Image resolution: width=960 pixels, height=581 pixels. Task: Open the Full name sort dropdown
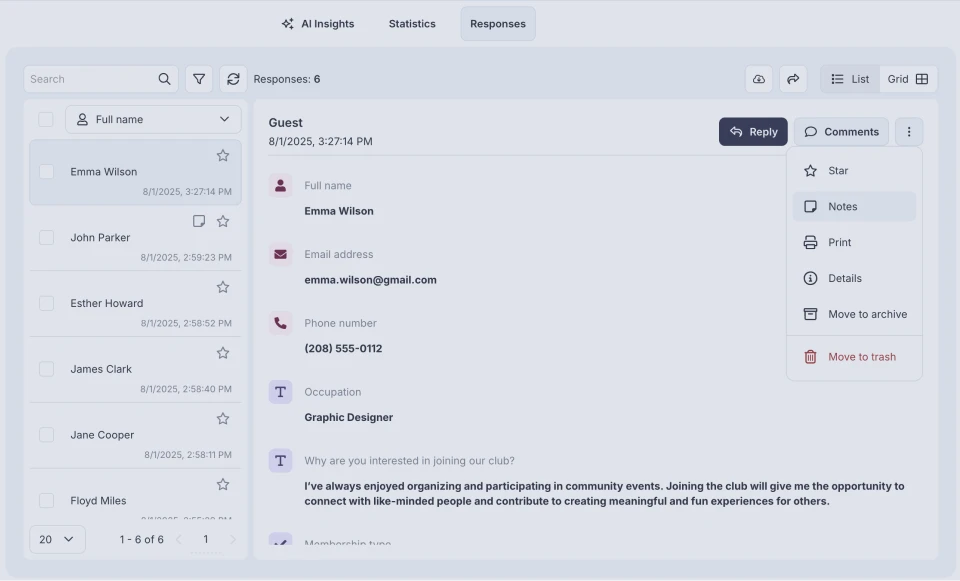tap(152, 118)
